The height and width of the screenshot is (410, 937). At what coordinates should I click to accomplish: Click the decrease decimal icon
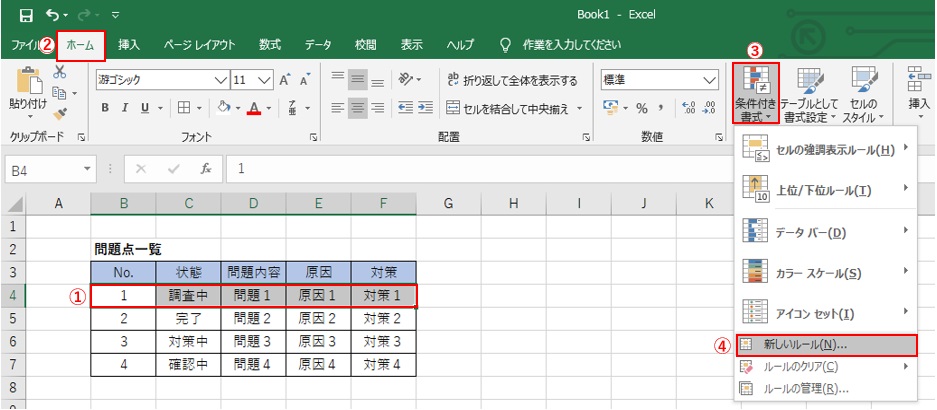coord(710,108)
